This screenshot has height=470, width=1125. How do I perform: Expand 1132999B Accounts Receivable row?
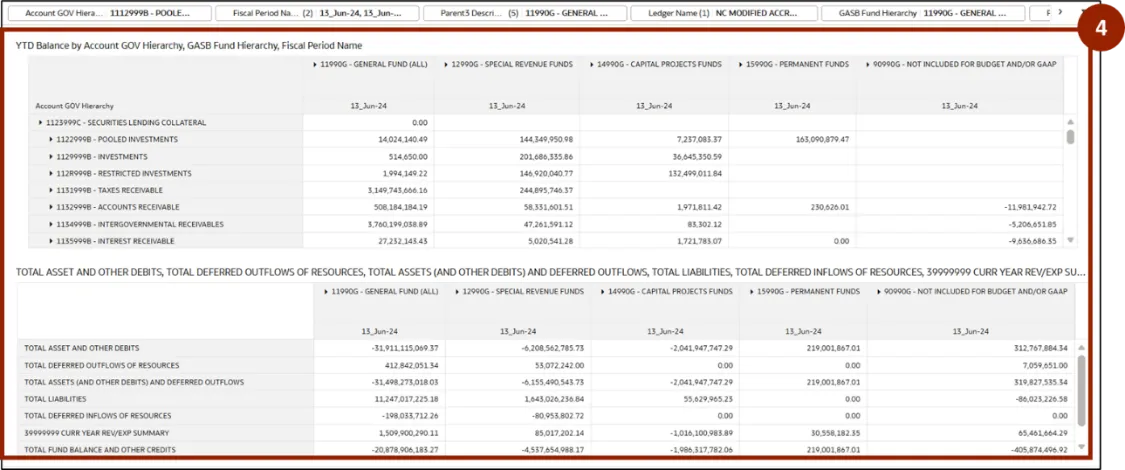(x=51, y=207)
